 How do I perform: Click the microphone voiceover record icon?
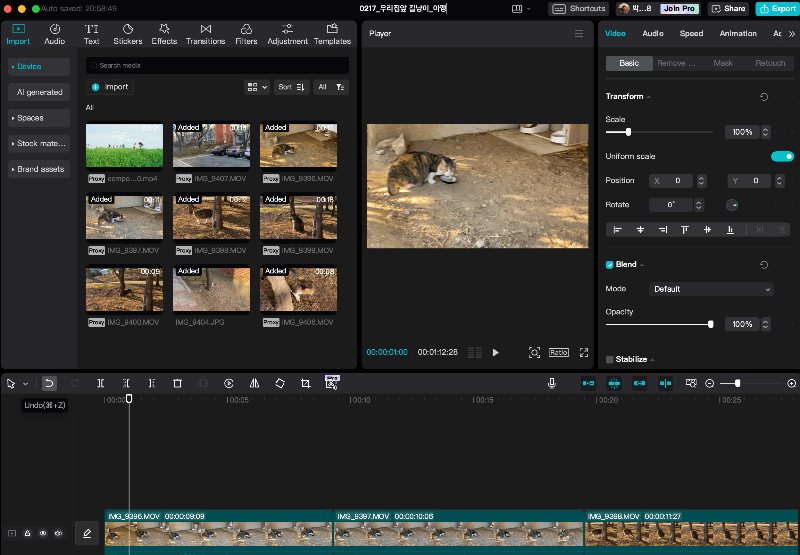(551, 383)
